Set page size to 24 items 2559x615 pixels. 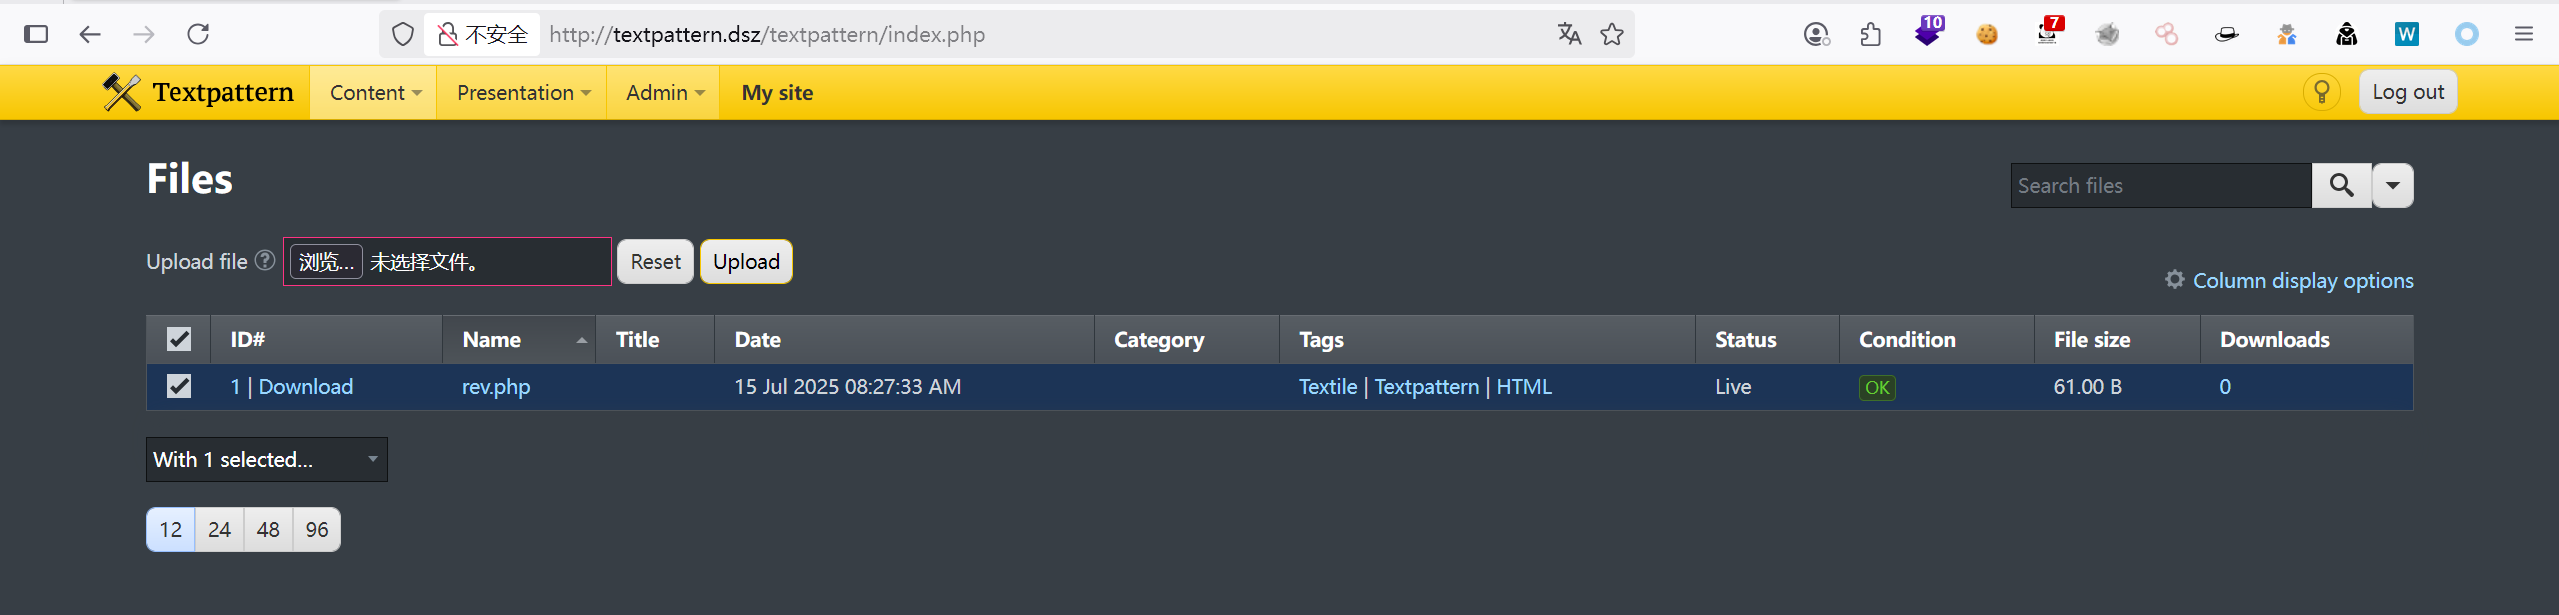pos(219,529)
